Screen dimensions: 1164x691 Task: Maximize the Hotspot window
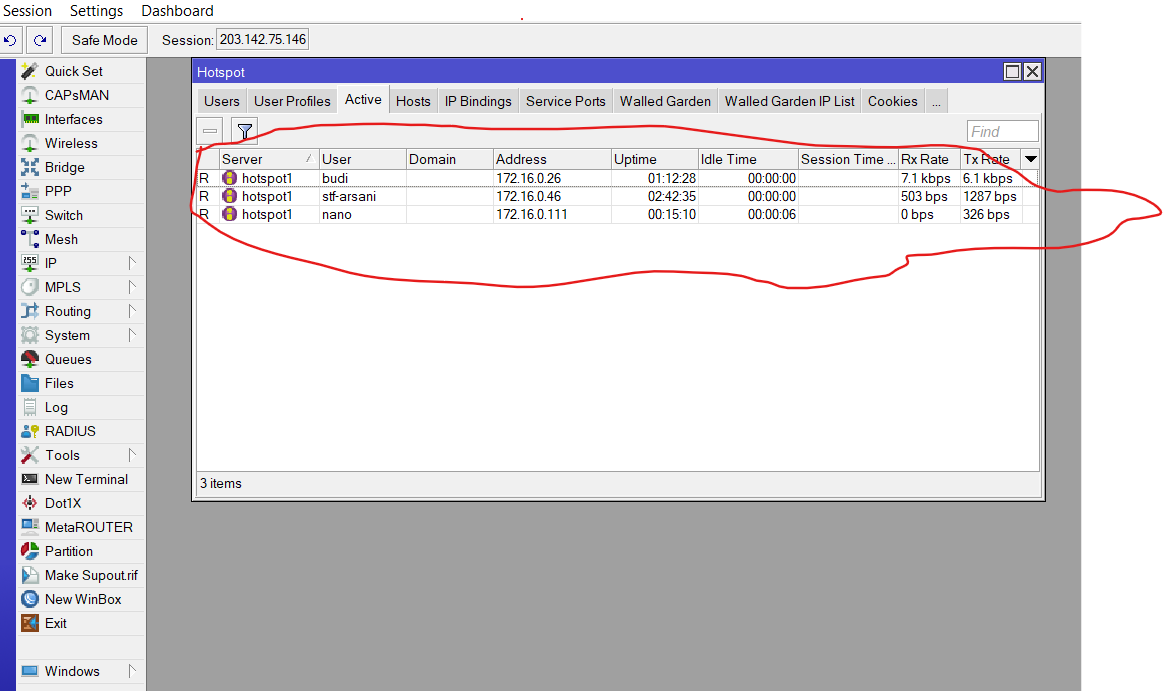click(1012, 71)
